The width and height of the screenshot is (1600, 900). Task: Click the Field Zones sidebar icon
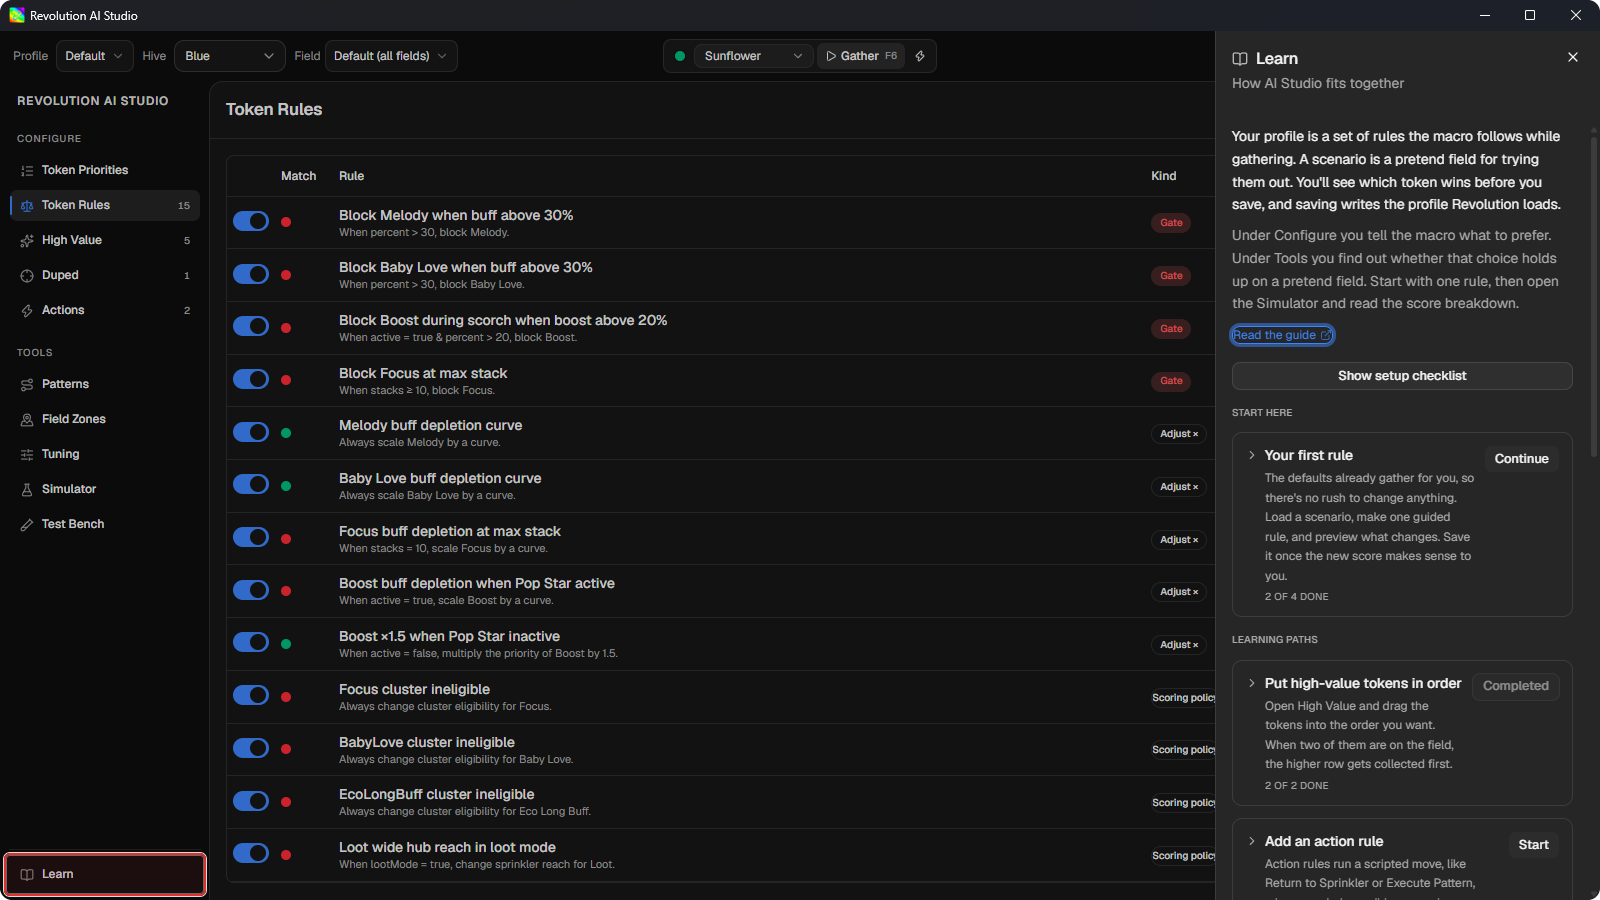coord(27,420)
